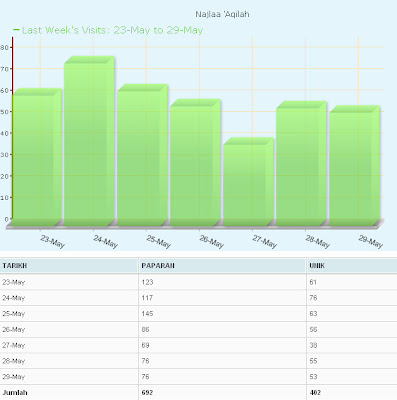397x400 pixels.
Task: Select the 29-May table row date
Action: pyautogui.click(x=14, y=377)
